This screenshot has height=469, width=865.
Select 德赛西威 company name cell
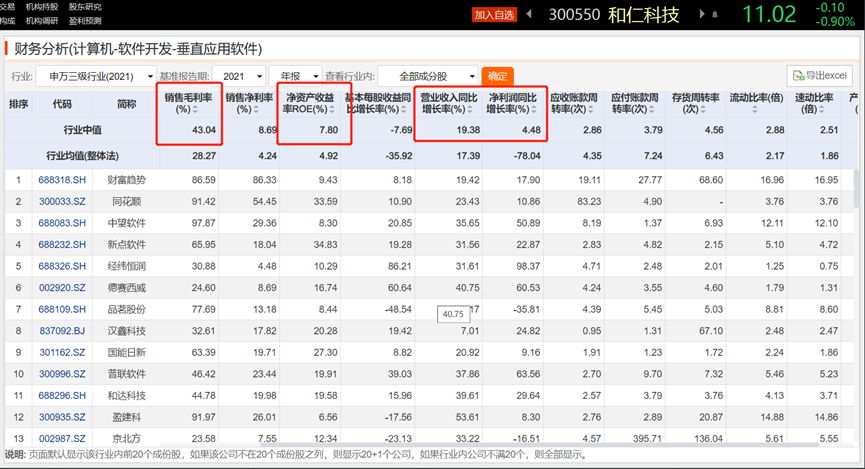[127, 287]
